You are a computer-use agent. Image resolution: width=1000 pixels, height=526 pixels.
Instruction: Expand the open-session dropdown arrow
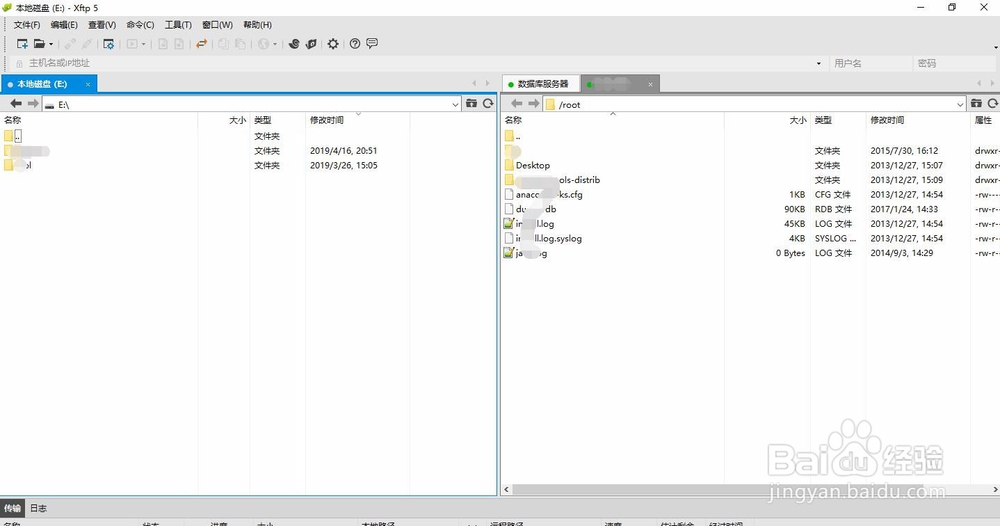[51, 44]
